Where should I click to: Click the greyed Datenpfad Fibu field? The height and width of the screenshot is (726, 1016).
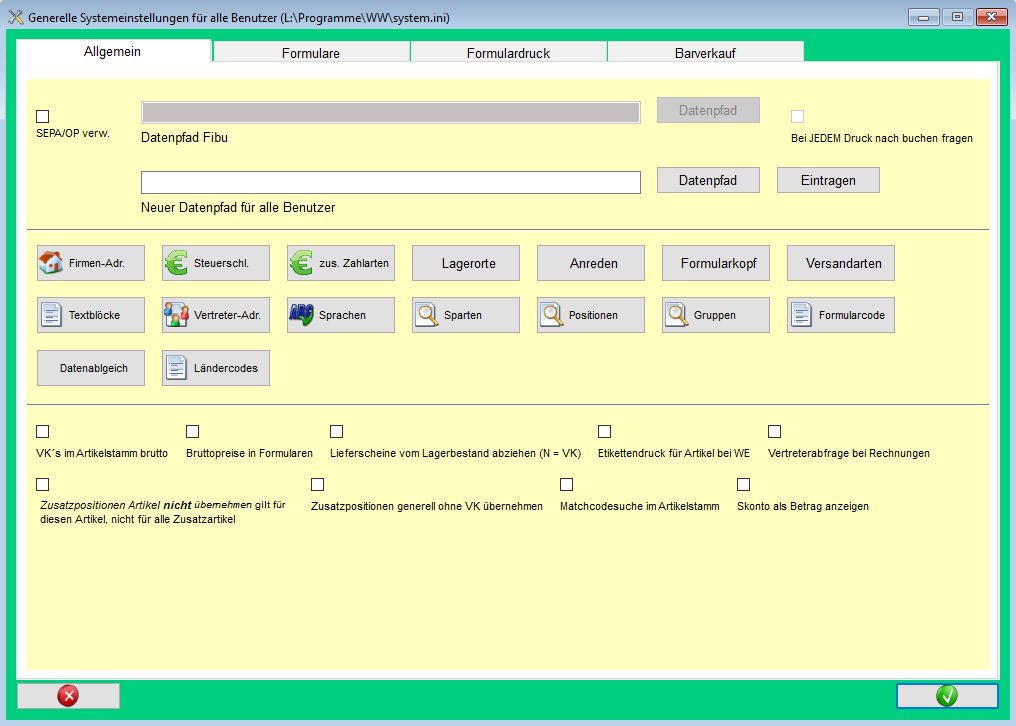coord(391,112)
